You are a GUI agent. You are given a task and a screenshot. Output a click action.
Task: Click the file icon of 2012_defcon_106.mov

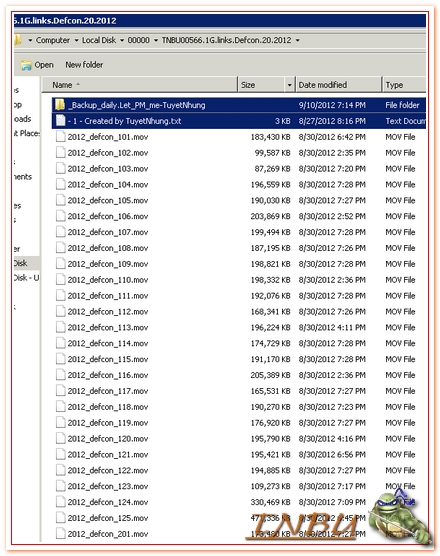[x=61, y=216]
